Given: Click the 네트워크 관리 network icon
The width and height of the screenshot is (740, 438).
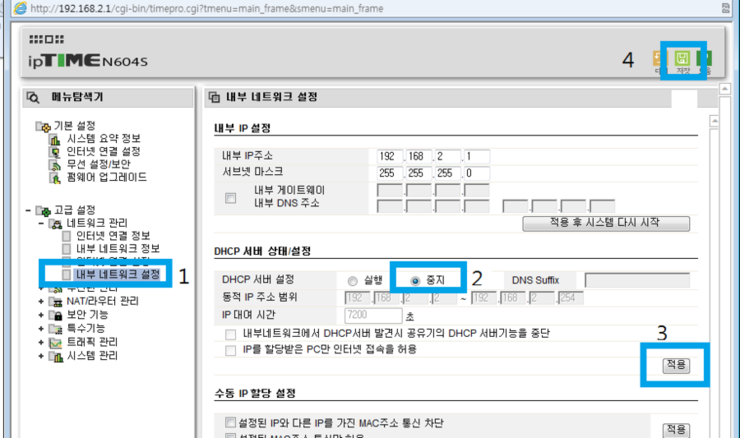Looking at the screenshot, I should click(55, 223).
